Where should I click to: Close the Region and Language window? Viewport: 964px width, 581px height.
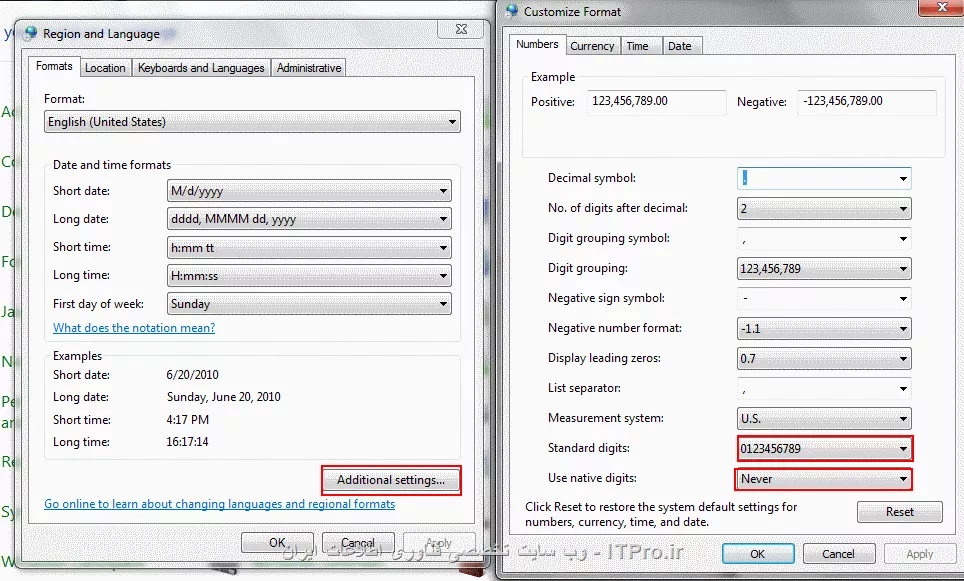[461, 29]
